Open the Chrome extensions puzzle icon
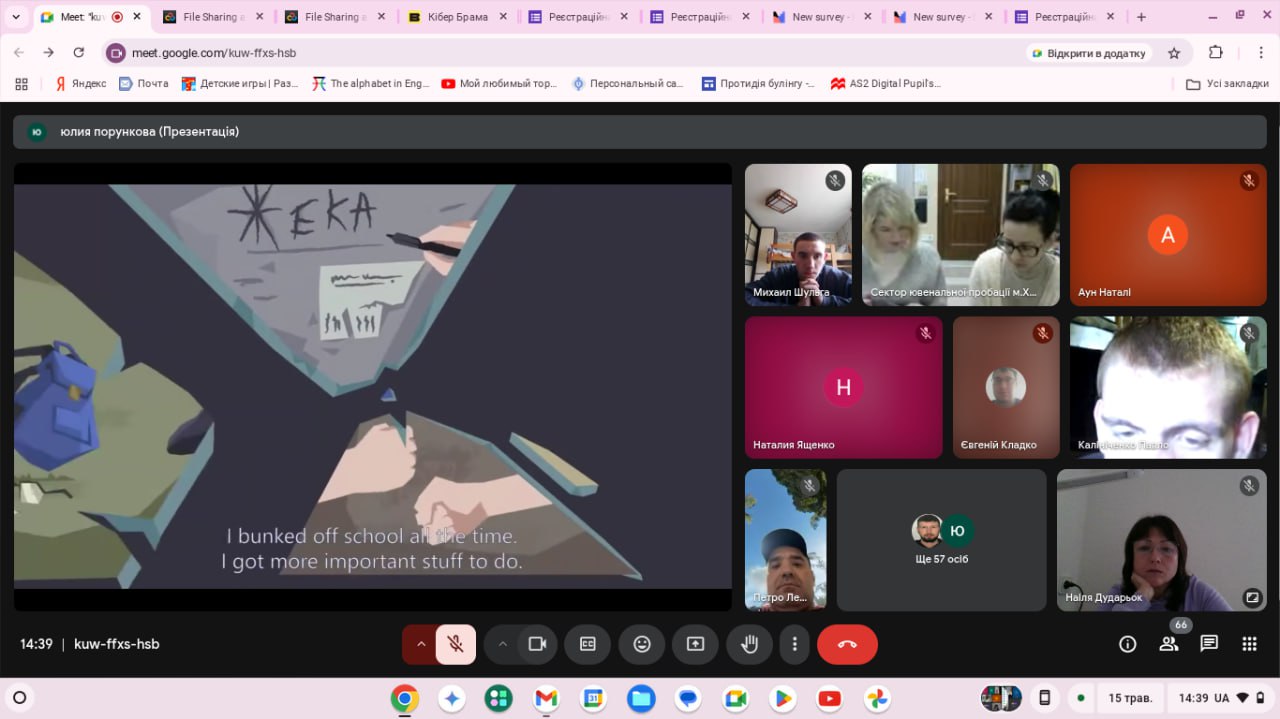Screen dimensions: 1280x719 point(1216,53)
